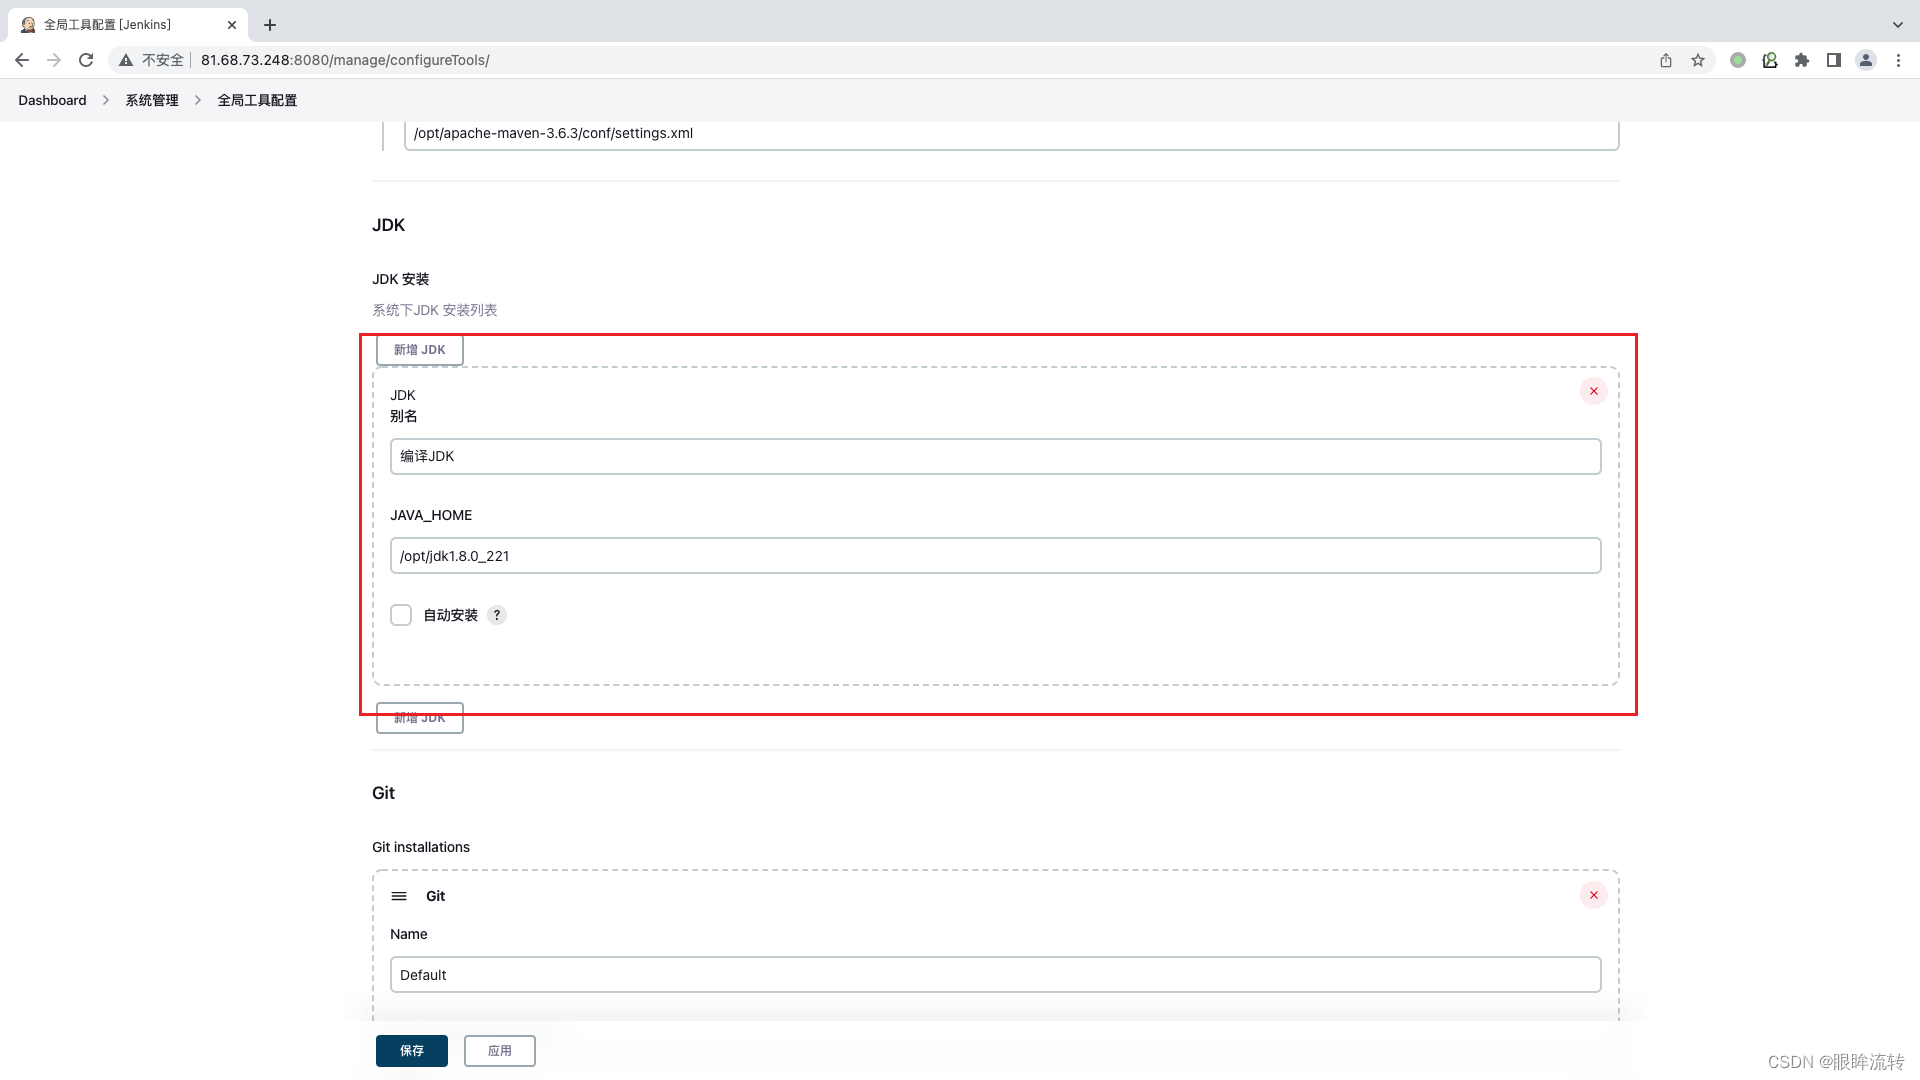This screenshot has width=1920, height=1080.
Task: Close the Jenkins browser tab
Action: 232,25
